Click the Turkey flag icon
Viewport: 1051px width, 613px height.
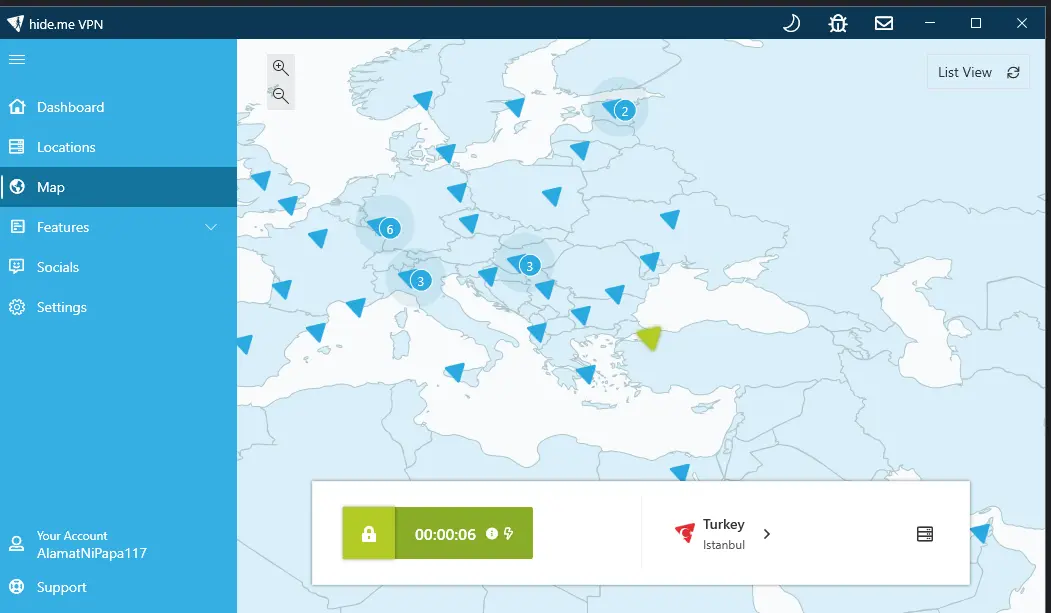(685, 533)
